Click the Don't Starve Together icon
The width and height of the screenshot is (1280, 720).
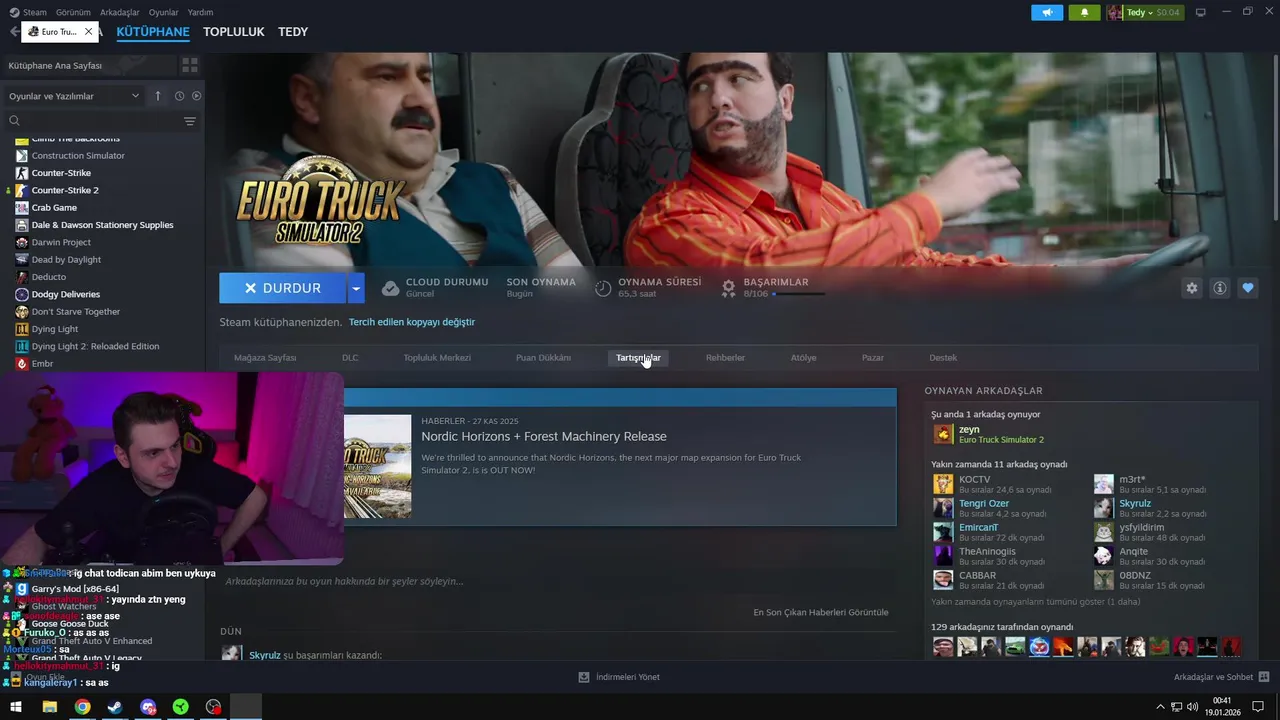point(22,312)
